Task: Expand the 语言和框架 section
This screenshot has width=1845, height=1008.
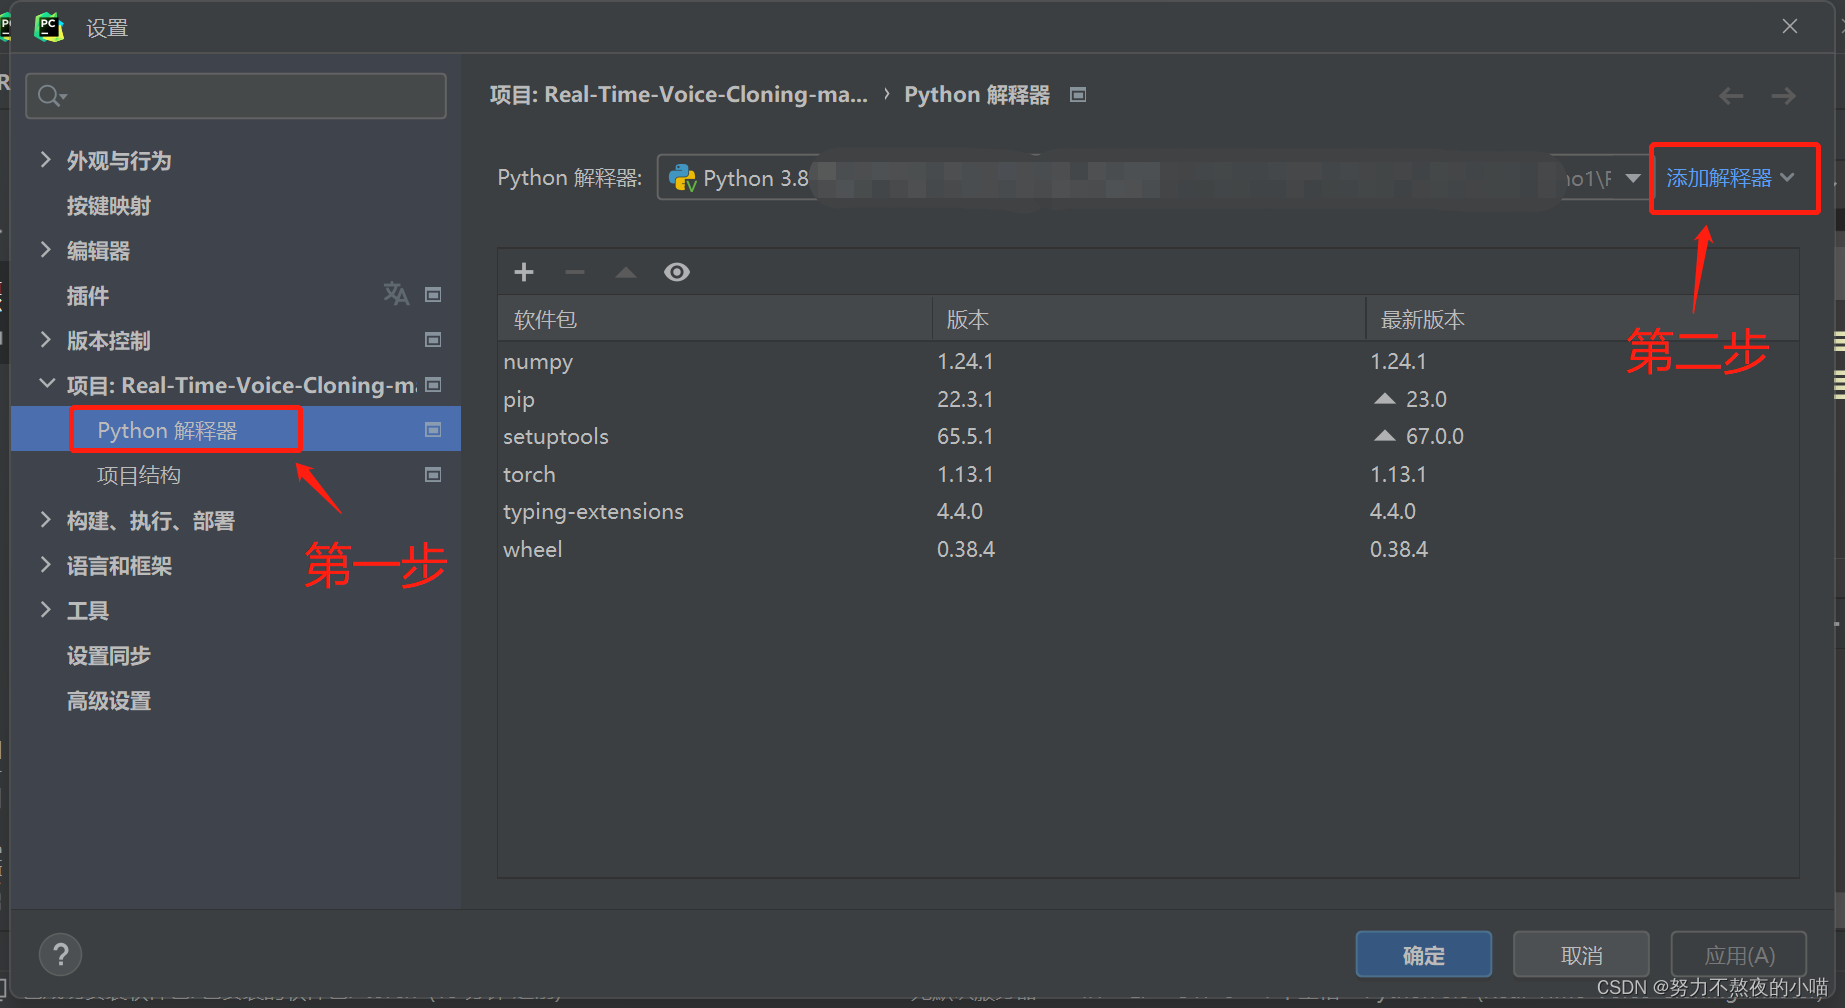Action: point(45,565)
